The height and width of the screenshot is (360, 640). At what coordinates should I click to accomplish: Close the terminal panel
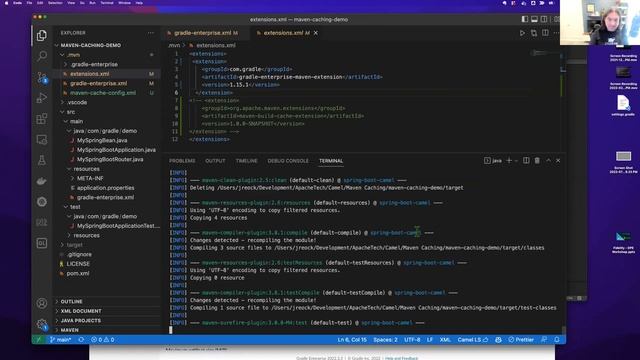coord(558,161)
